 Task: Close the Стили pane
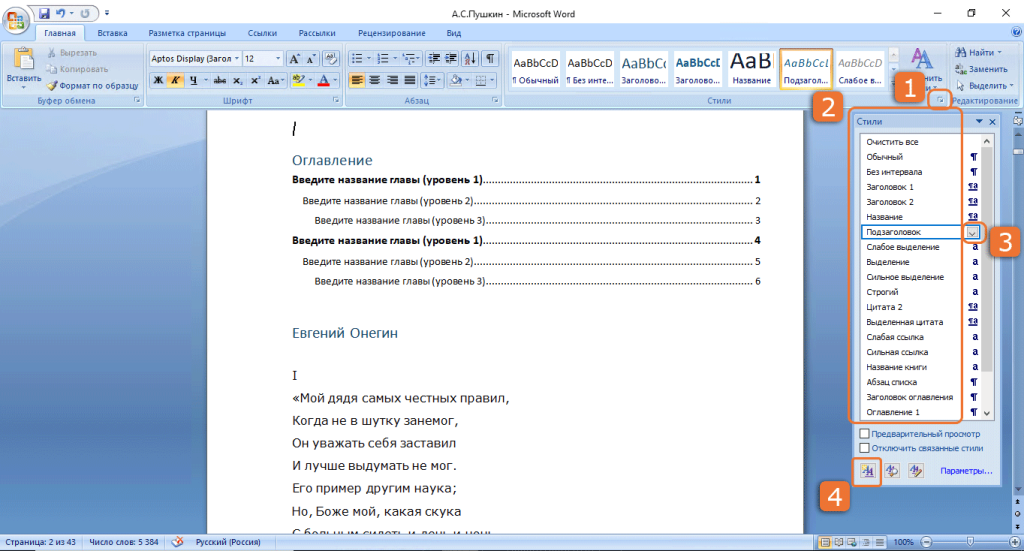click(x=992, y=121)
